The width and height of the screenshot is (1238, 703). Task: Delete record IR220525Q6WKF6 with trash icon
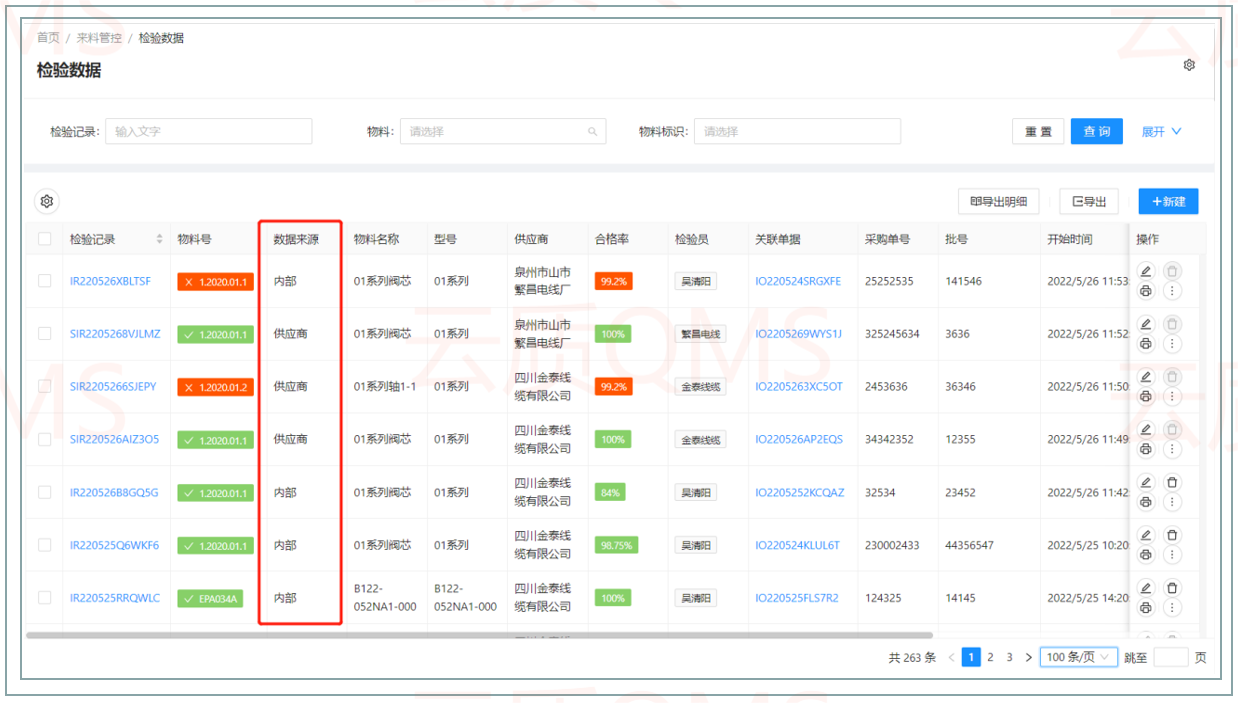coord(1173,535)
